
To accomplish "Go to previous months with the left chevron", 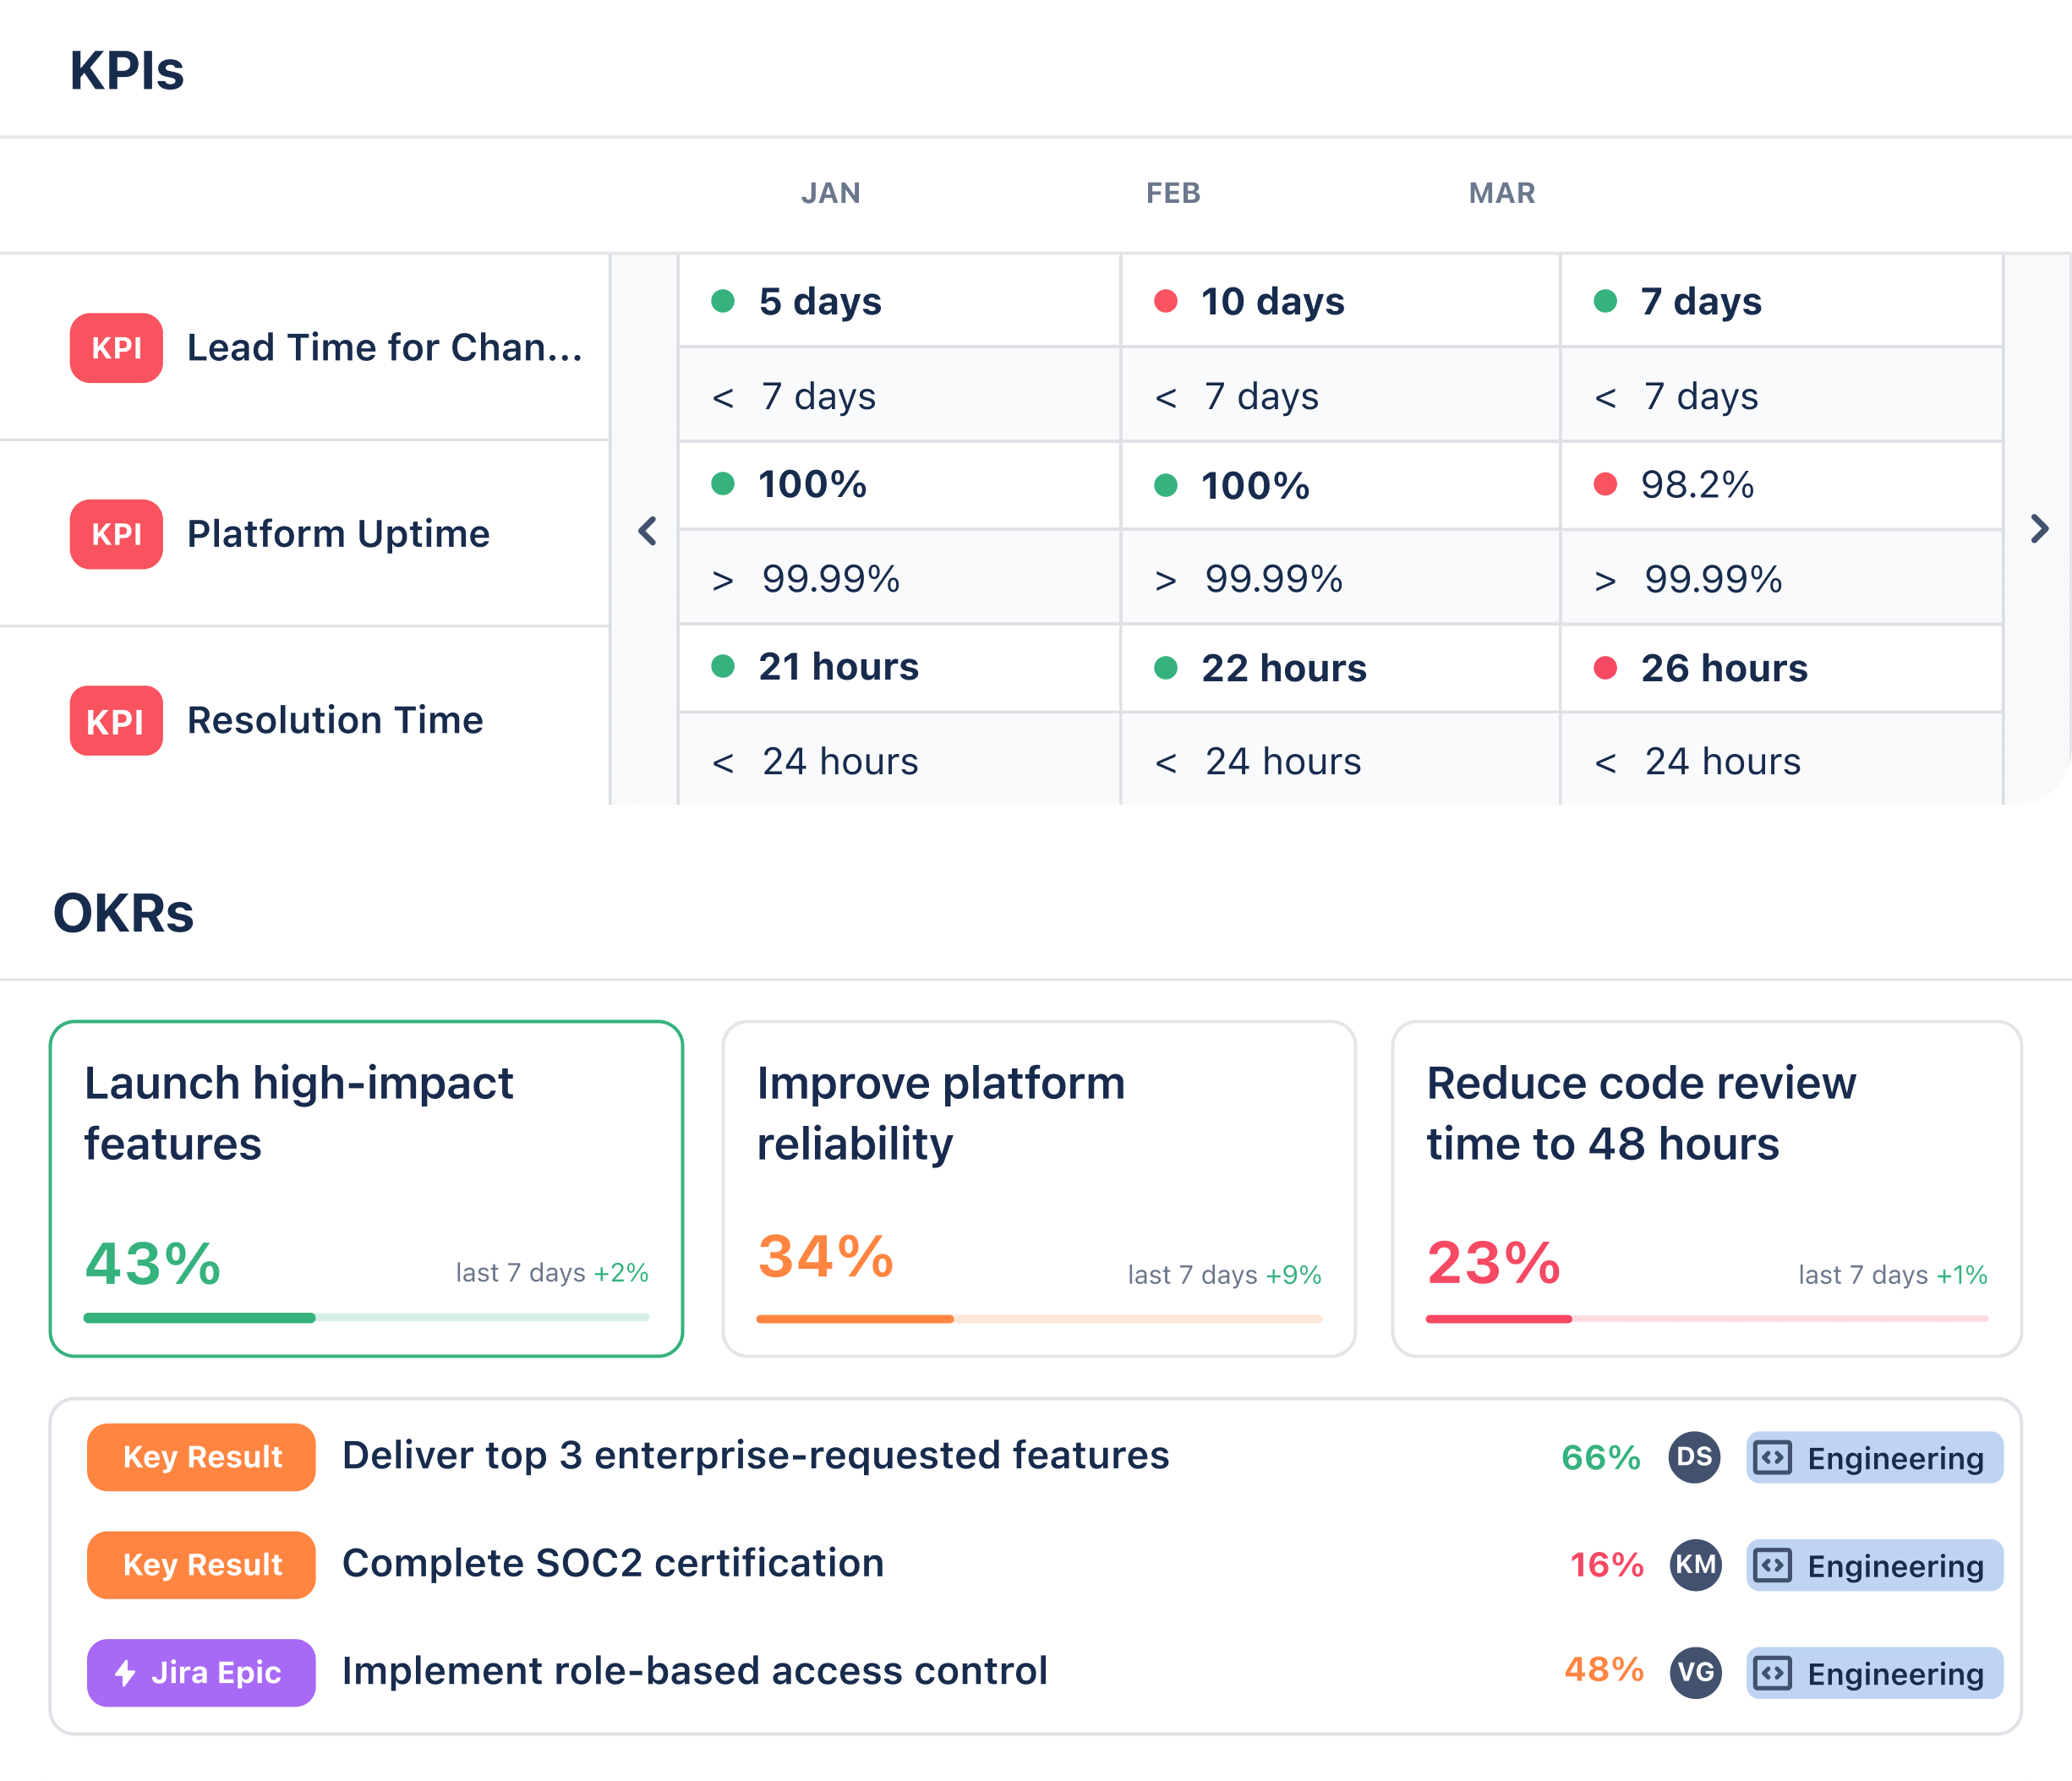I will [x=647, y=531].
